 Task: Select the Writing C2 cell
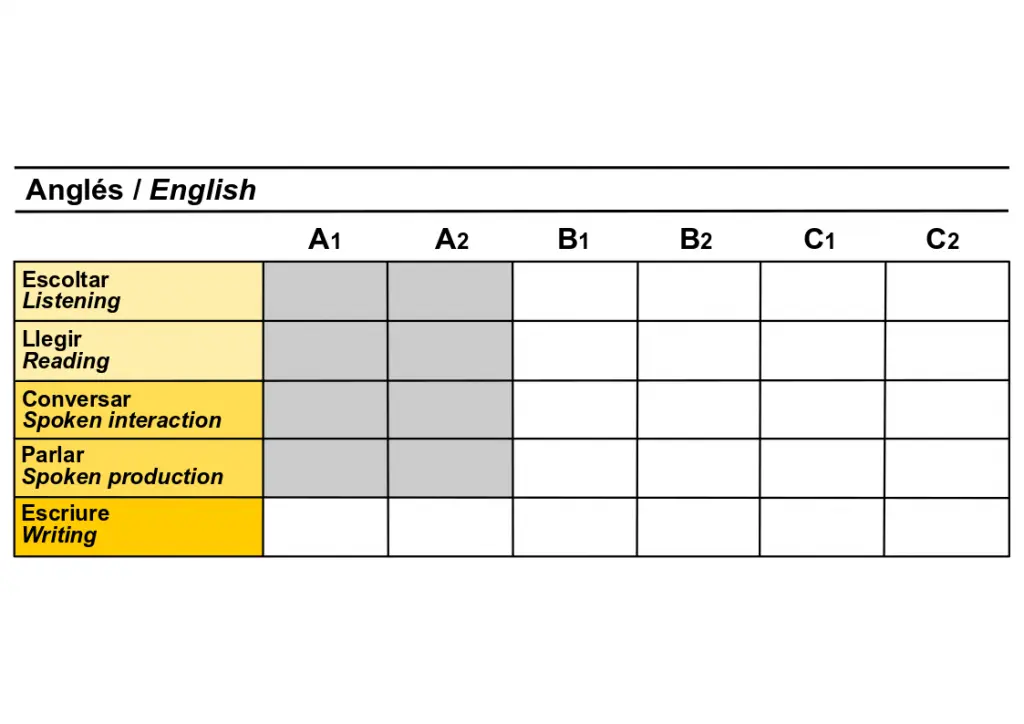click(946, 526)
